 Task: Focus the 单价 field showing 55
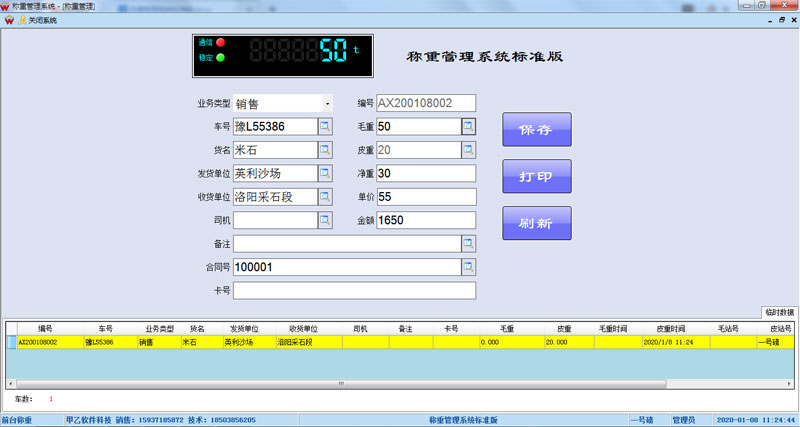(425, 197)
